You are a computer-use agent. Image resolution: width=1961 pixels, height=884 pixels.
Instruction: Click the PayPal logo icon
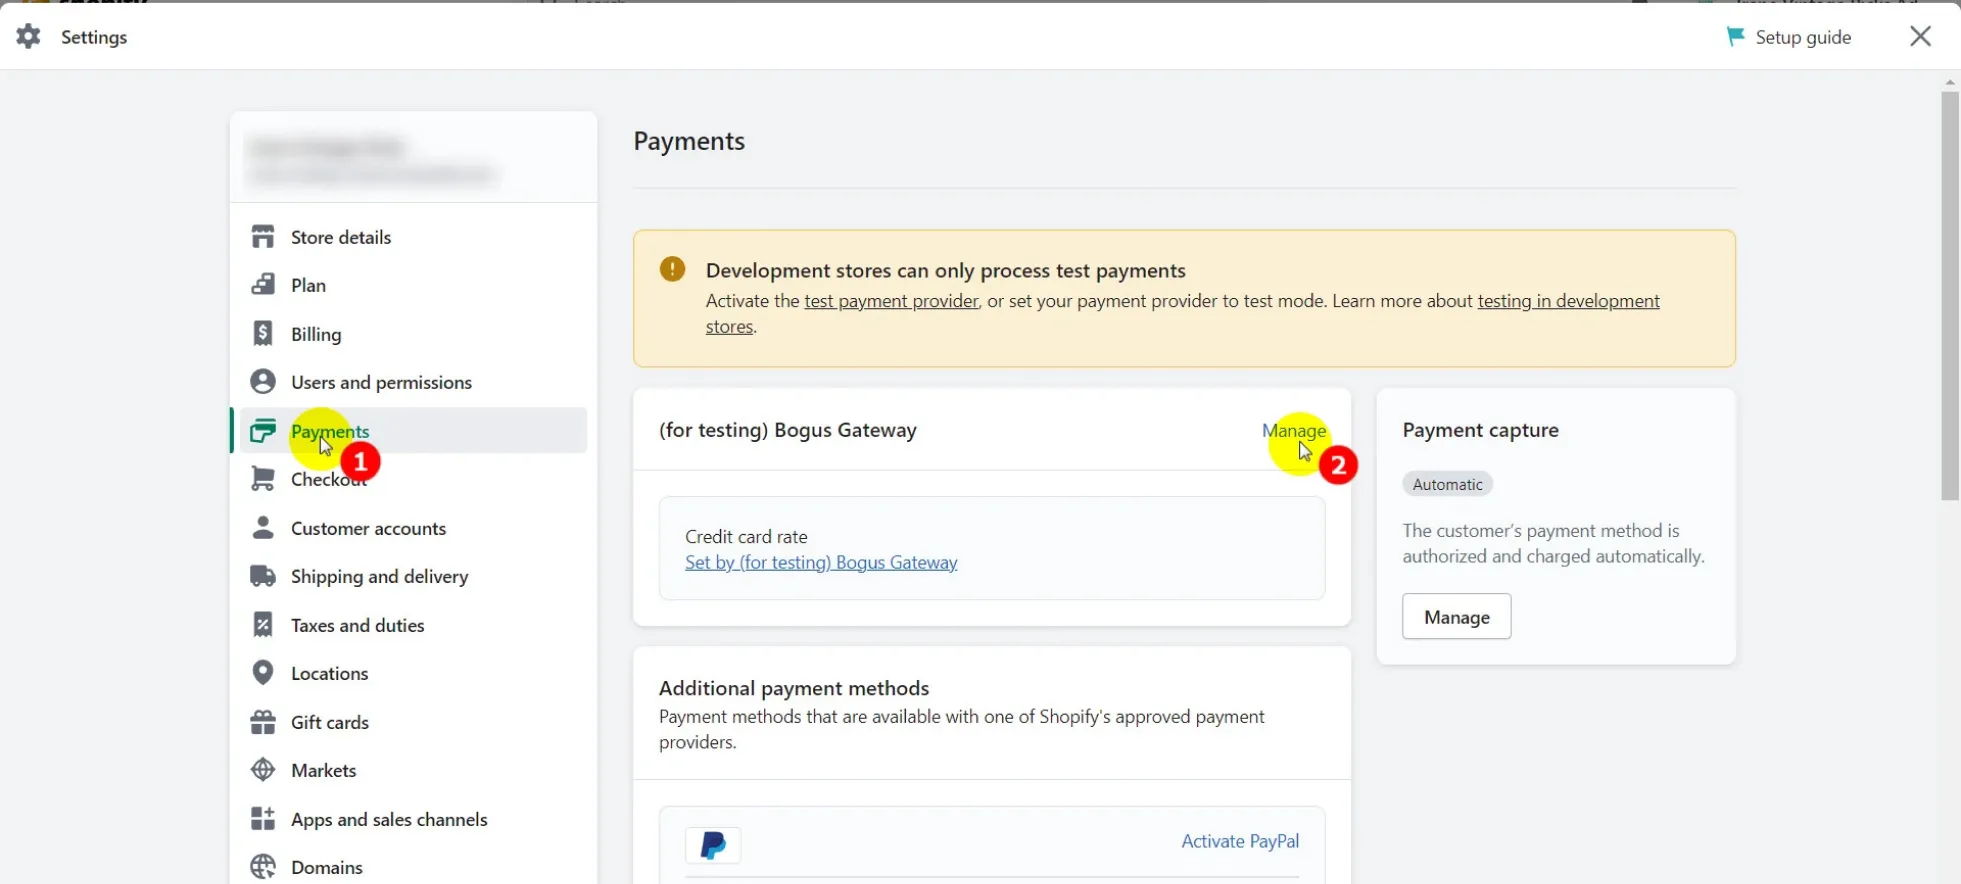tap(713, 846)
